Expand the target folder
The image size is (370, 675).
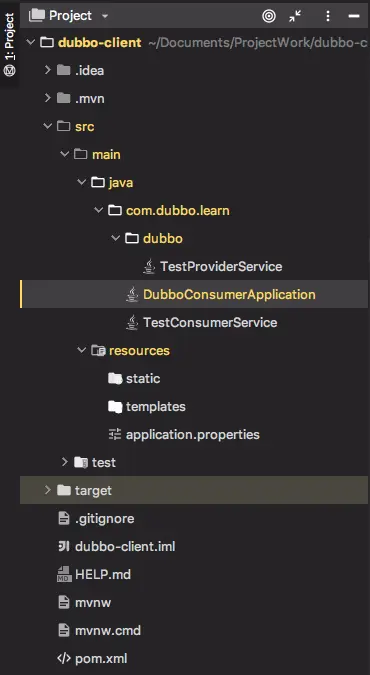47,490
